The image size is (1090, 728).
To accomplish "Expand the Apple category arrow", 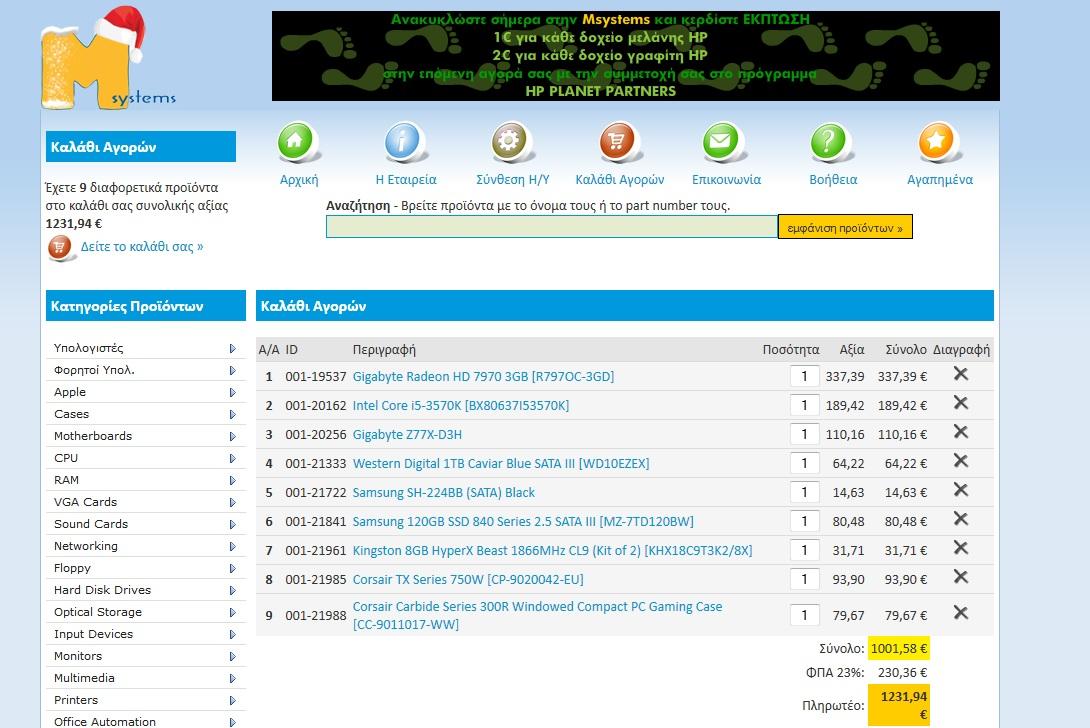I will tap(233, 393).
